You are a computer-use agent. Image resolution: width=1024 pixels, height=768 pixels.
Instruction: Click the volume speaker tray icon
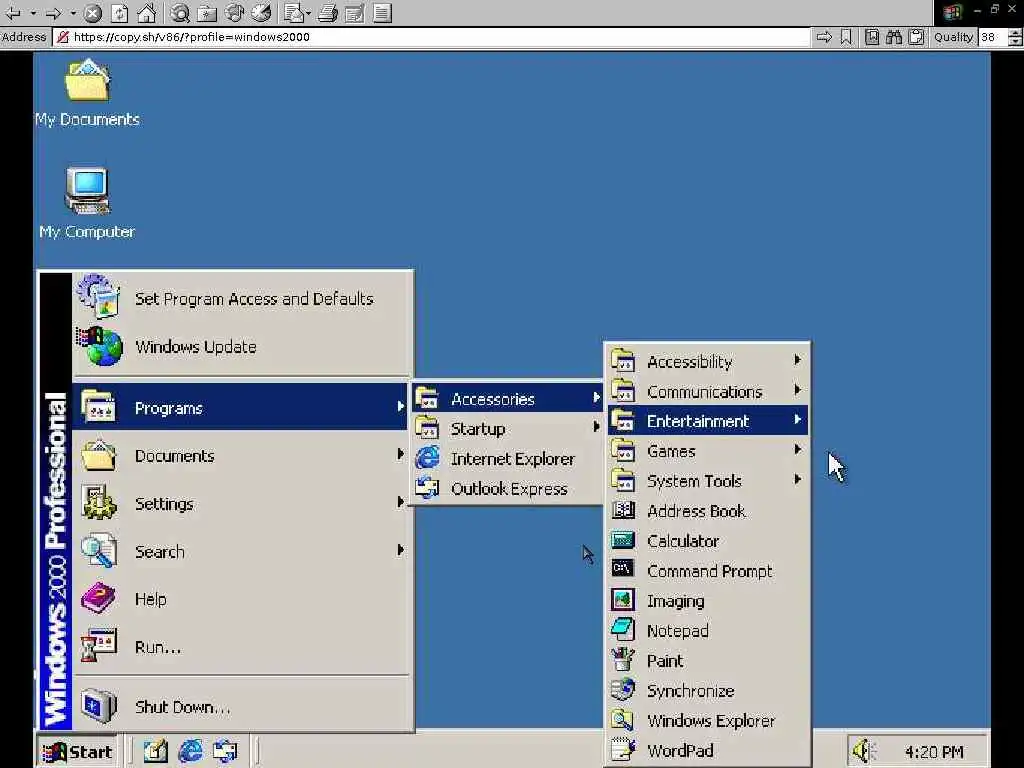(x=863, y=751)
